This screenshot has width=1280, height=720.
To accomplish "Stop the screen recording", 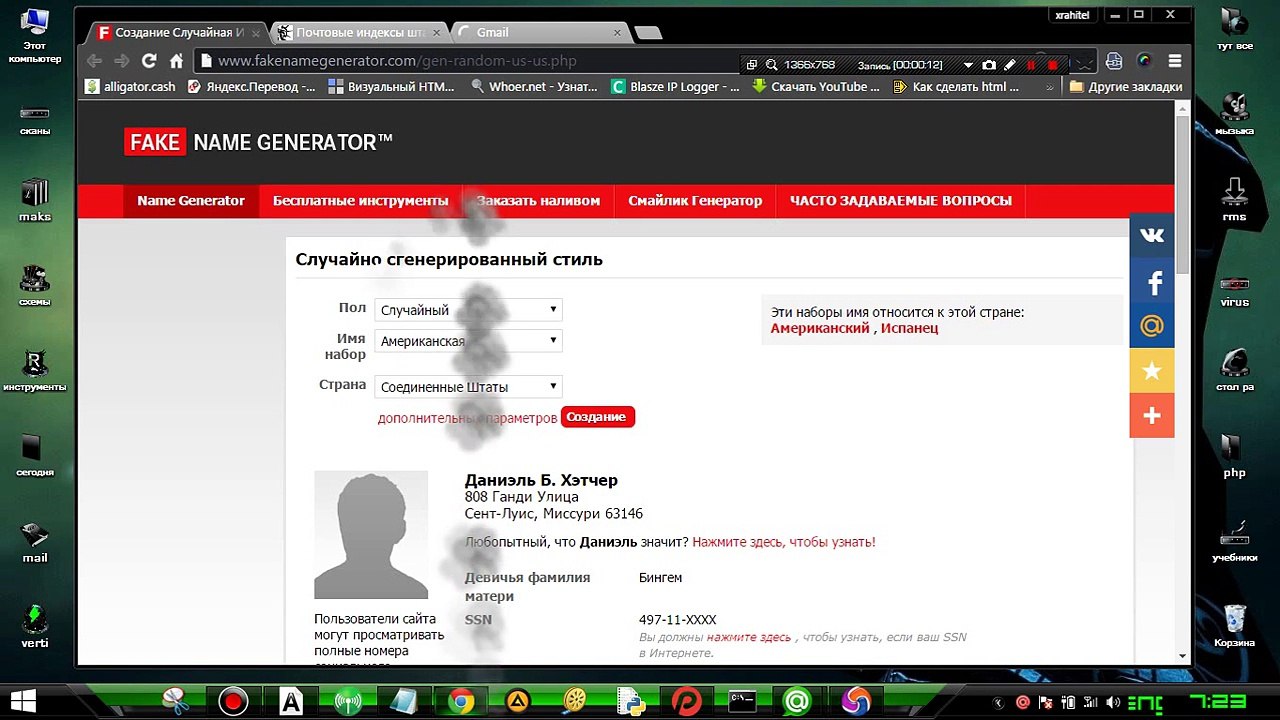I will [1052, 64].
